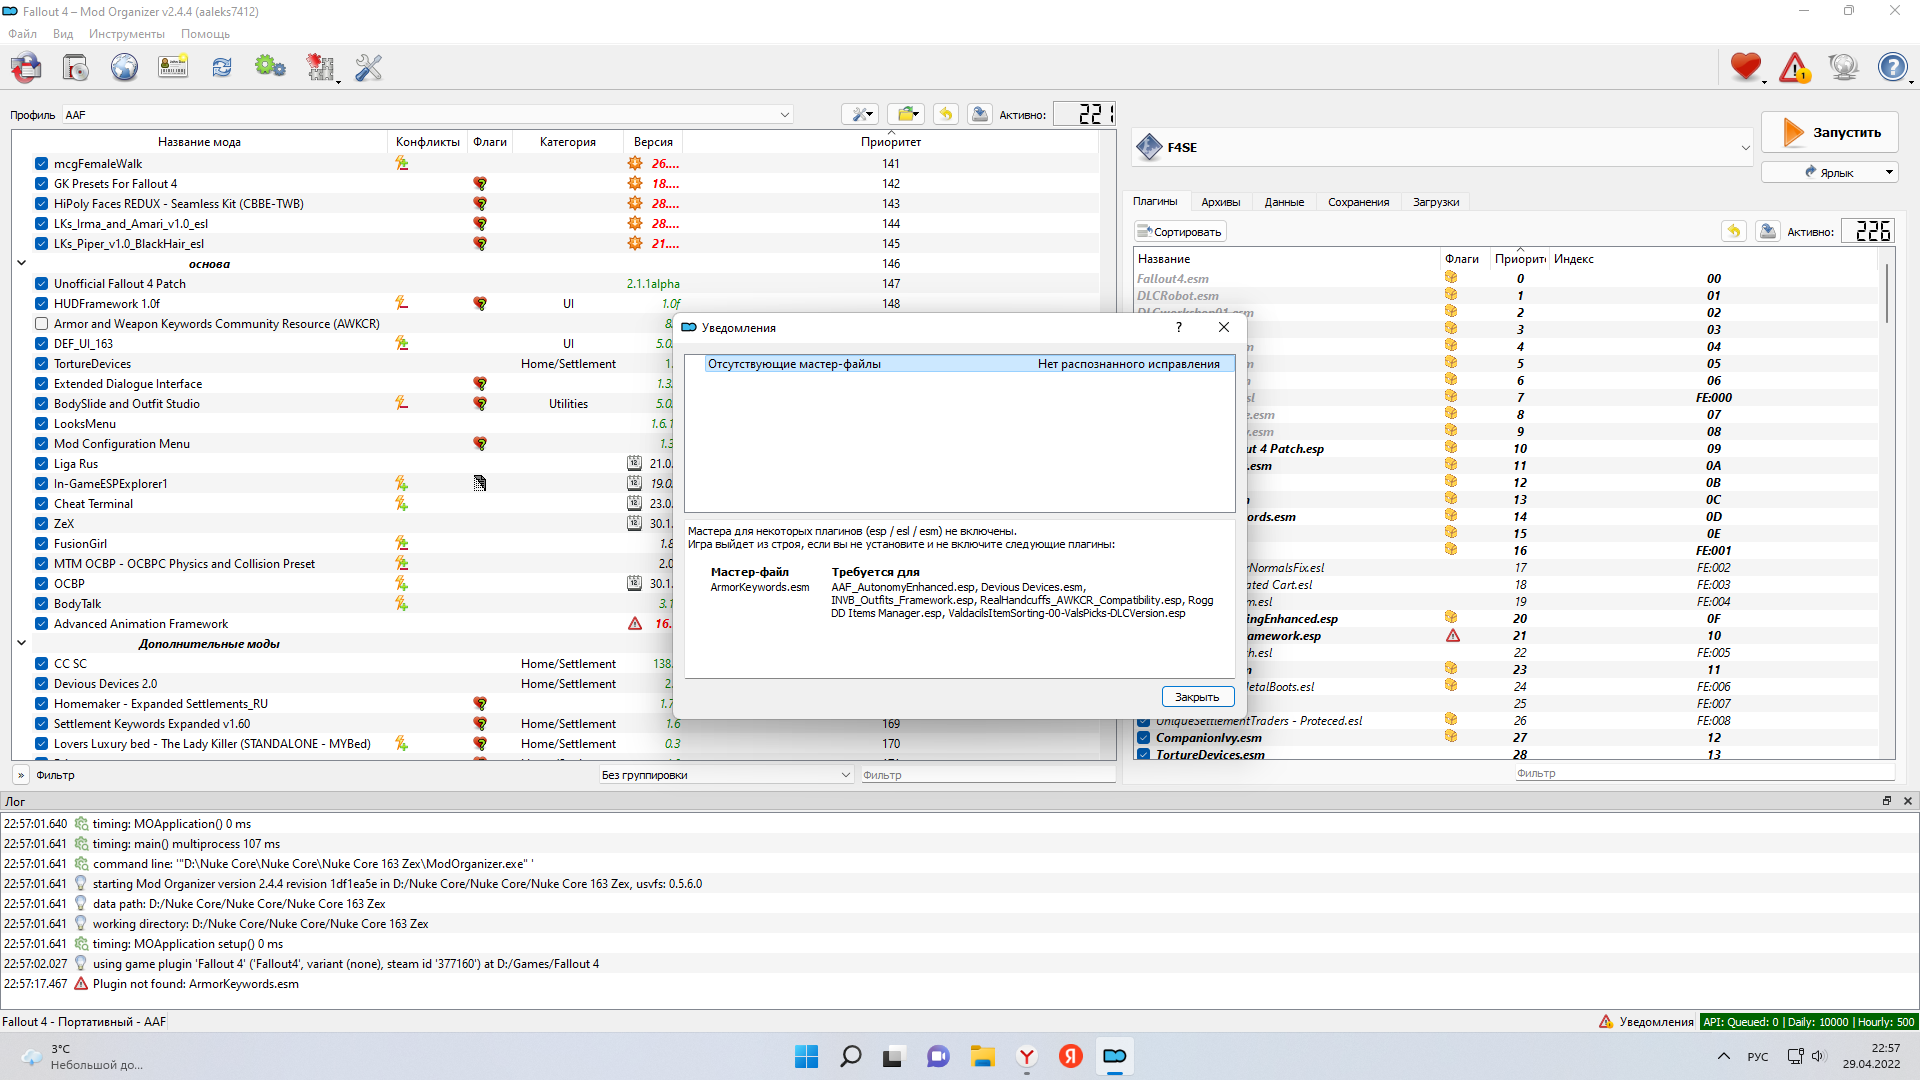Open settings via wrench and screwdriver icon
The height and width of the screenshot is (1080, 1920).
[x=368, y=68]
